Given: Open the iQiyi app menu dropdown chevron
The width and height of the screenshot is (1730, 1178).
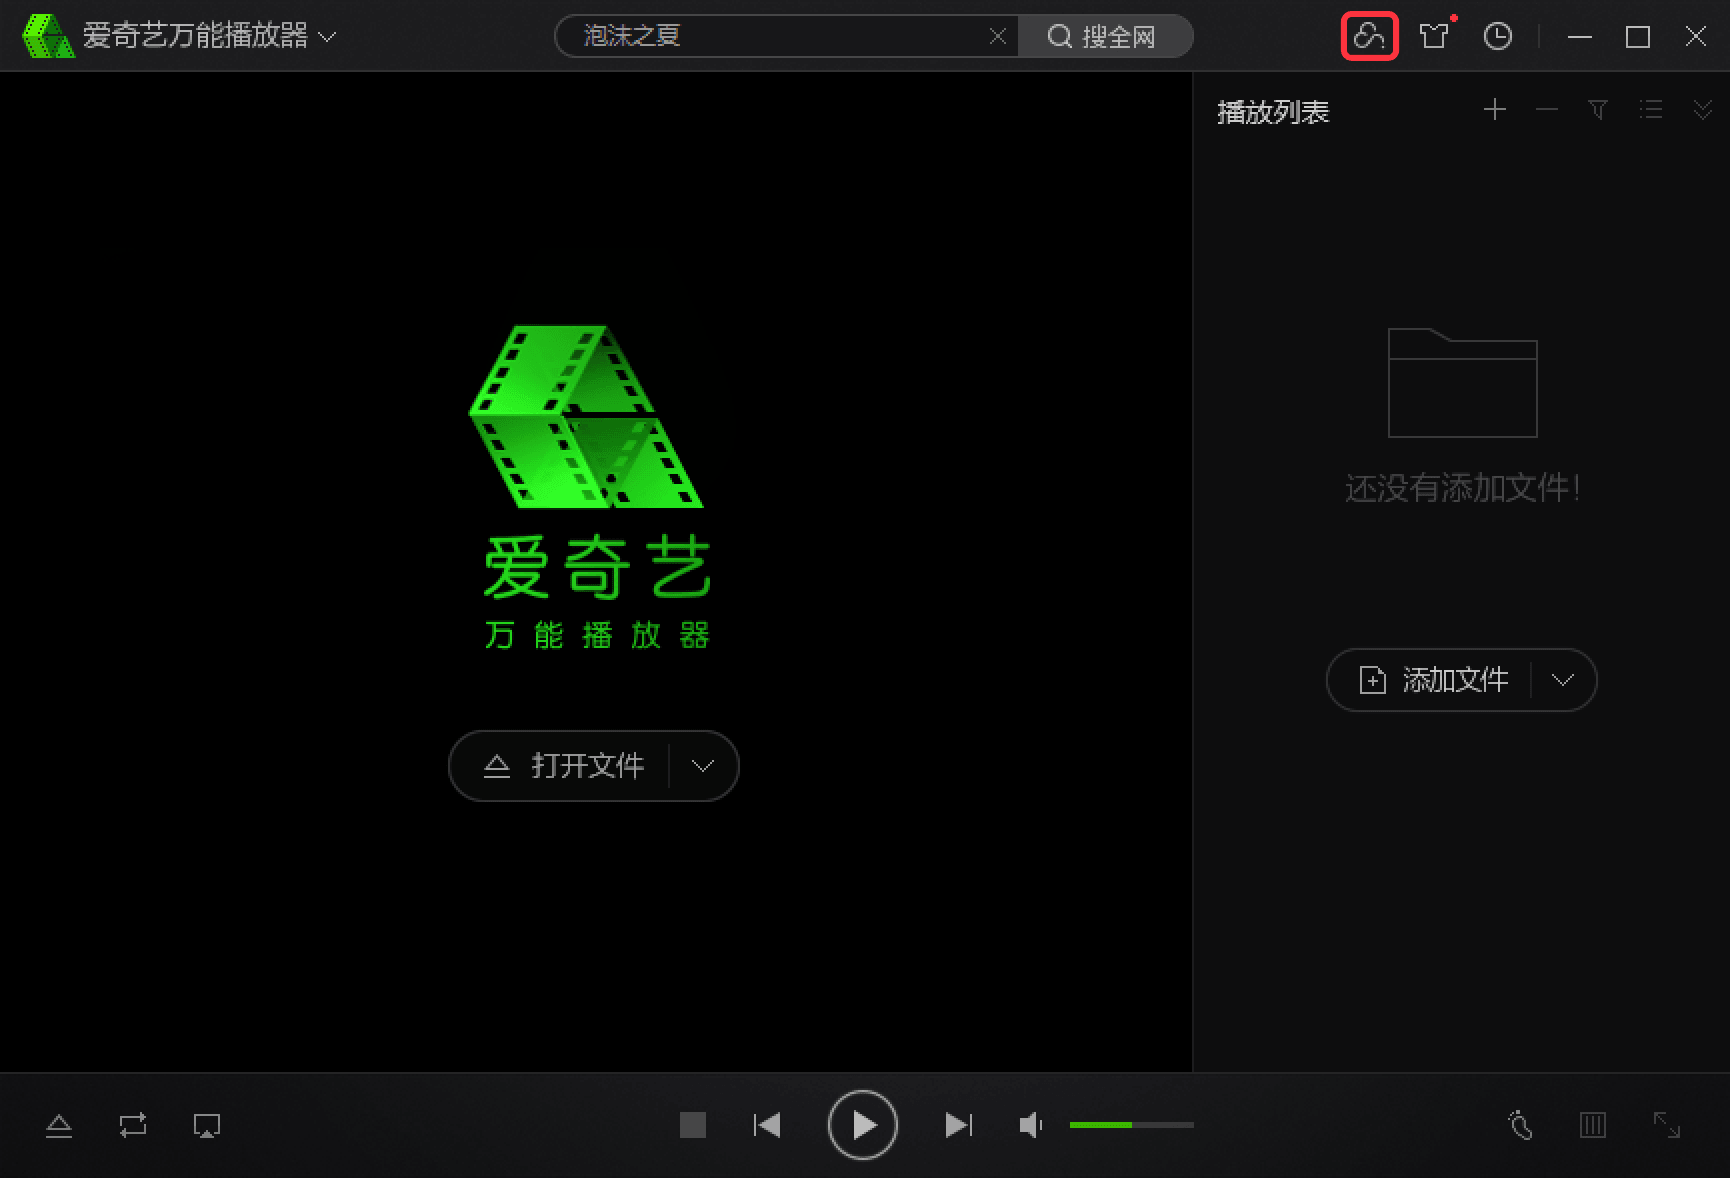Looking at the screenshot, I should [x=327, y=37].
